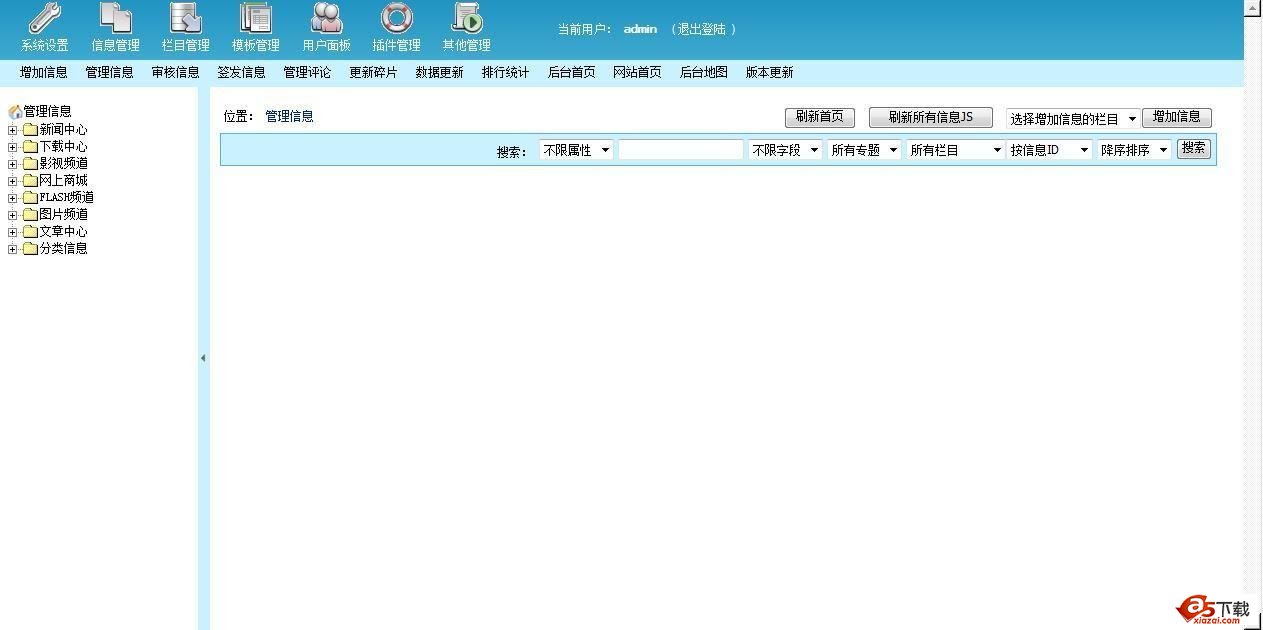The image size is (1263, 630).
Task: Open the 用户面板 icon
Action: 325,27
